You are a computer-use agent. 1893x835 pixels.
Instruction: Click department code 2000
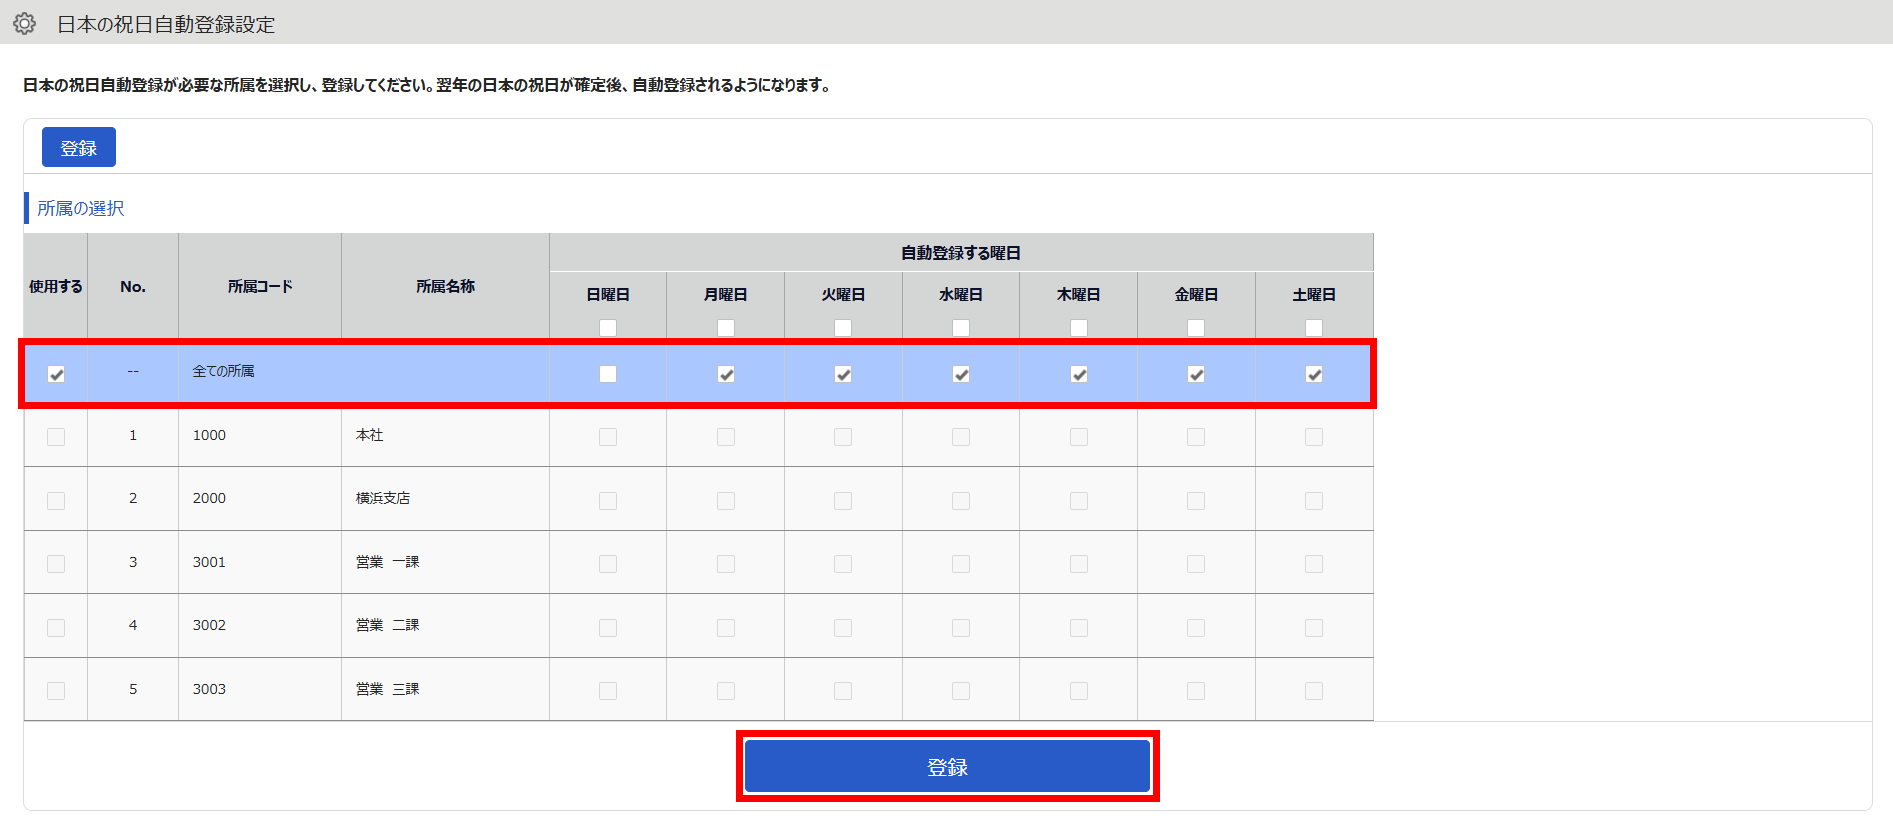click(x=209, y=498)
